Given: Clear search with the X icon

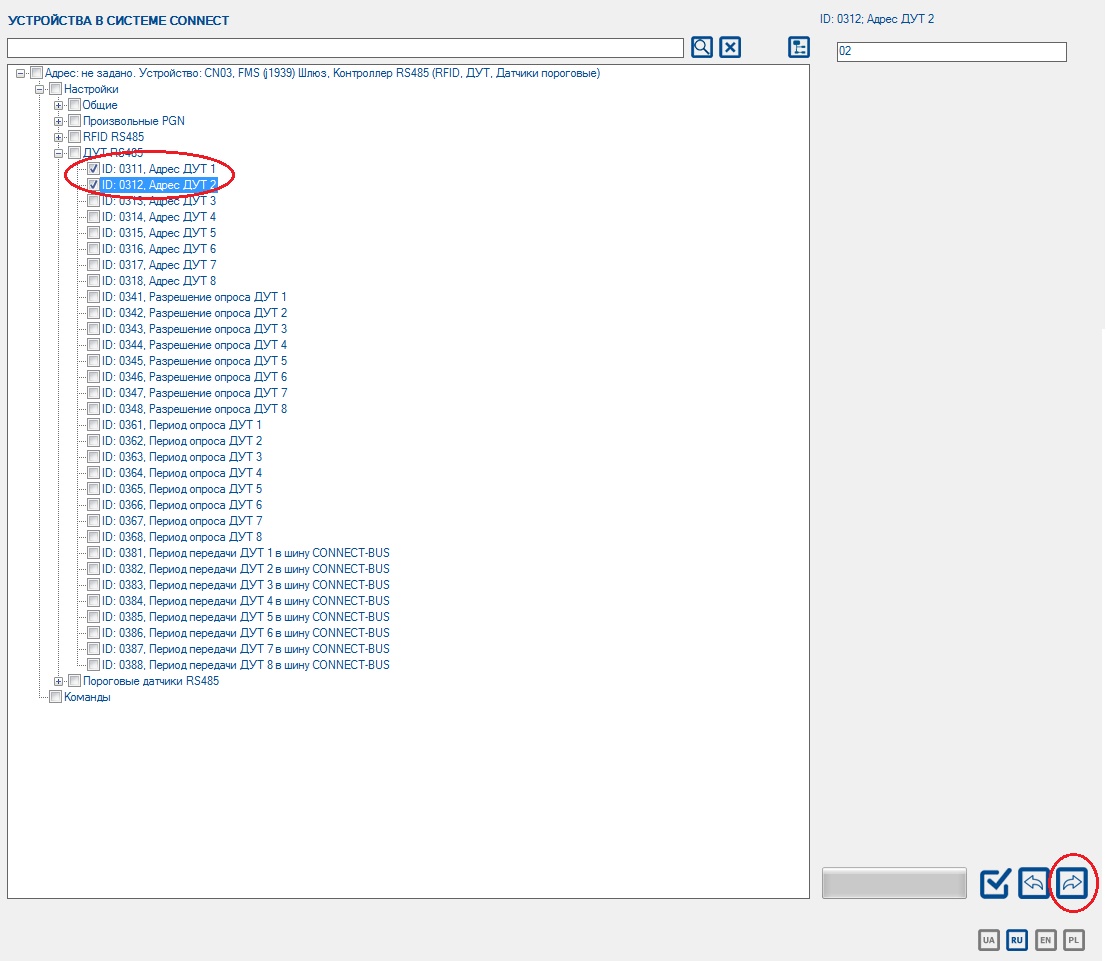Looking at the screenshot, I should [x=730, y=47].
